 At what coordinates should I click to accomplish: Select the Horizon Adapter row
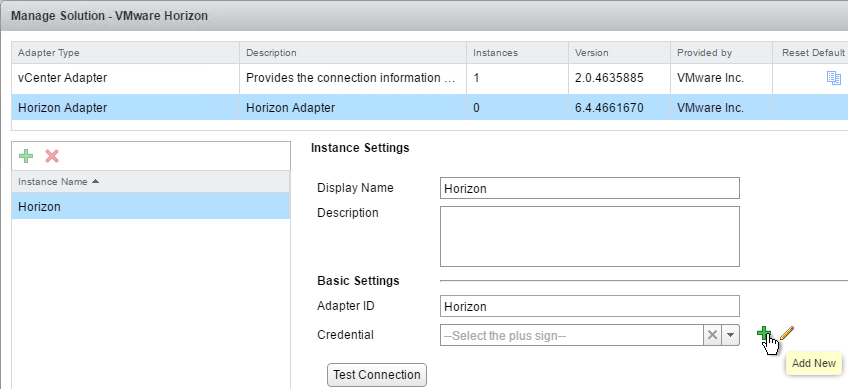point(429,108)
